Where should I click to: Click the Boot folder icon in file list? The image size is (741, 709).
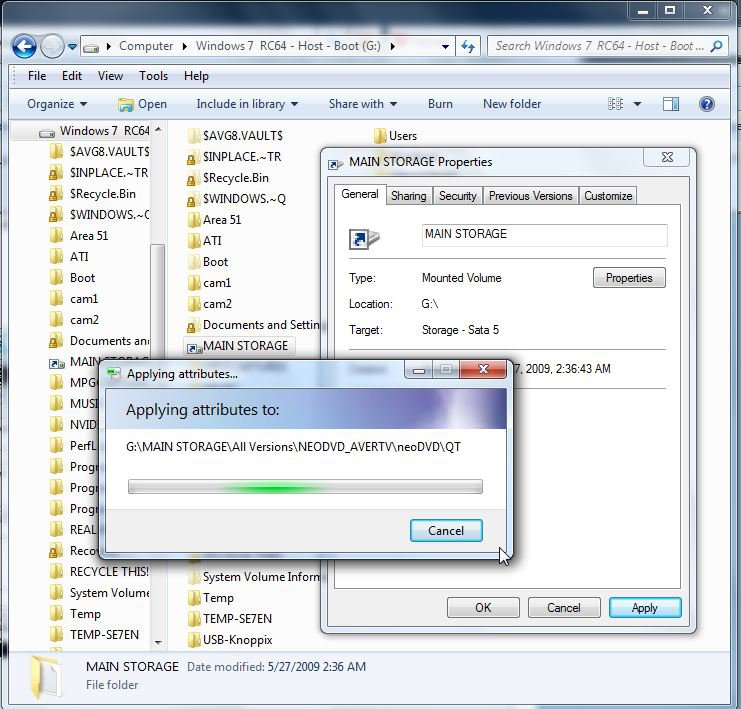coord(194,262)
